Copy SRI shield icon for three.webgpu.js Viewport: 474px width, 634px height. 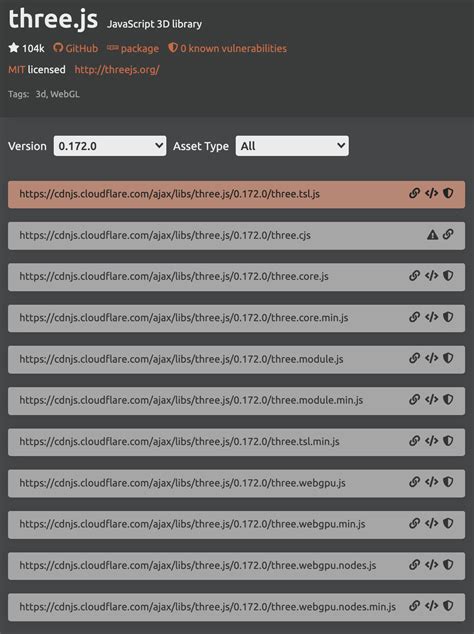coord(448,482)
